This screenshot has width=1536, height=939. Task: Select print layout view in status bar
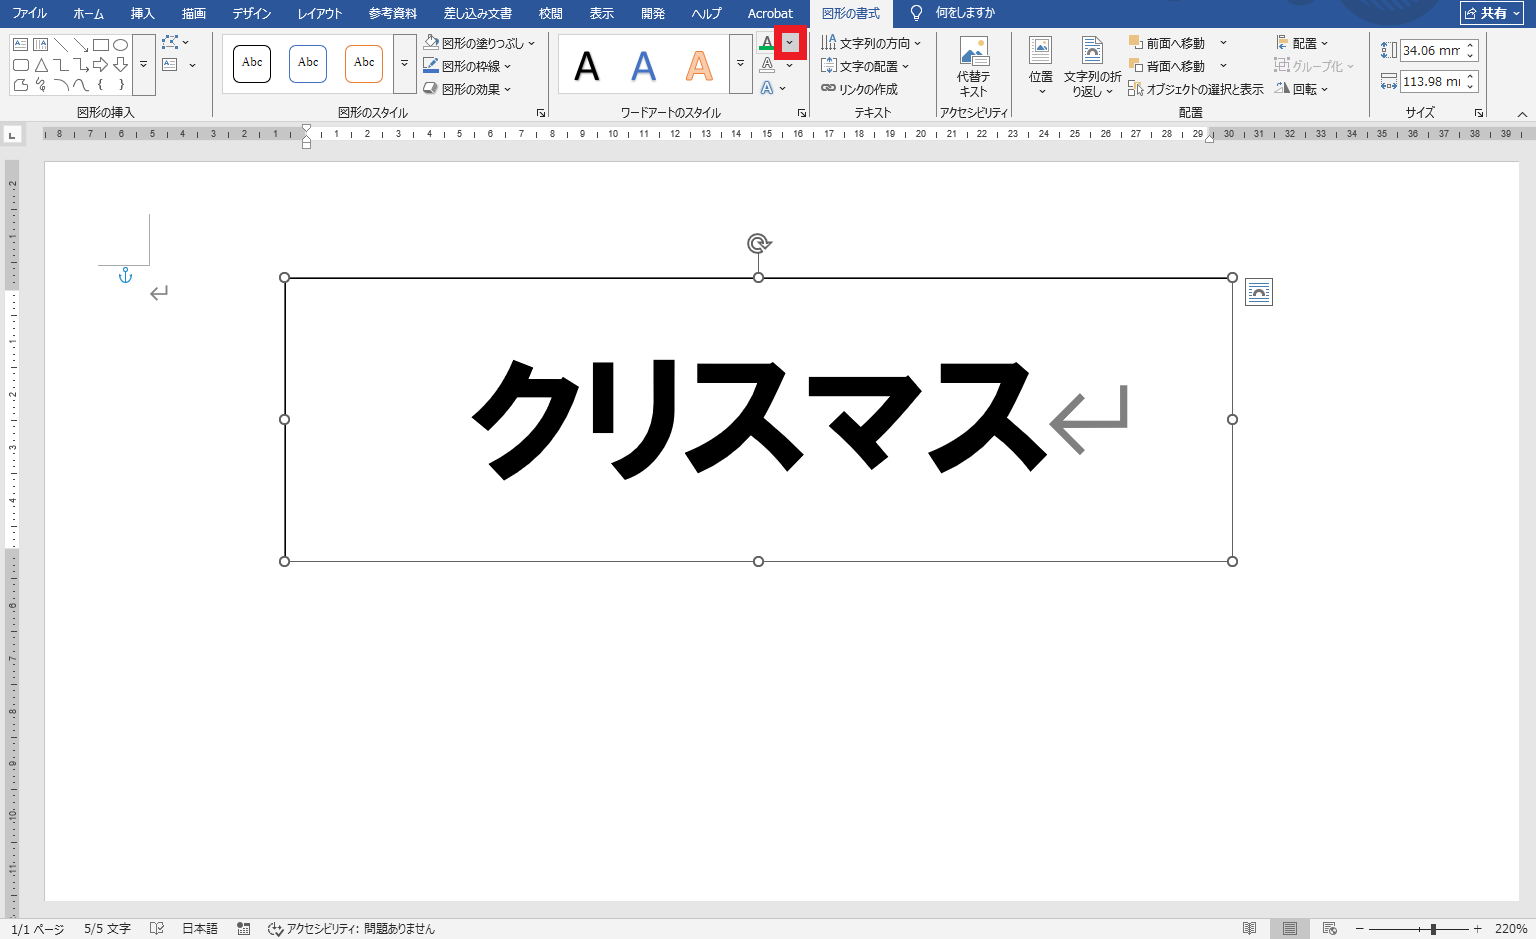coord(1289,928)
